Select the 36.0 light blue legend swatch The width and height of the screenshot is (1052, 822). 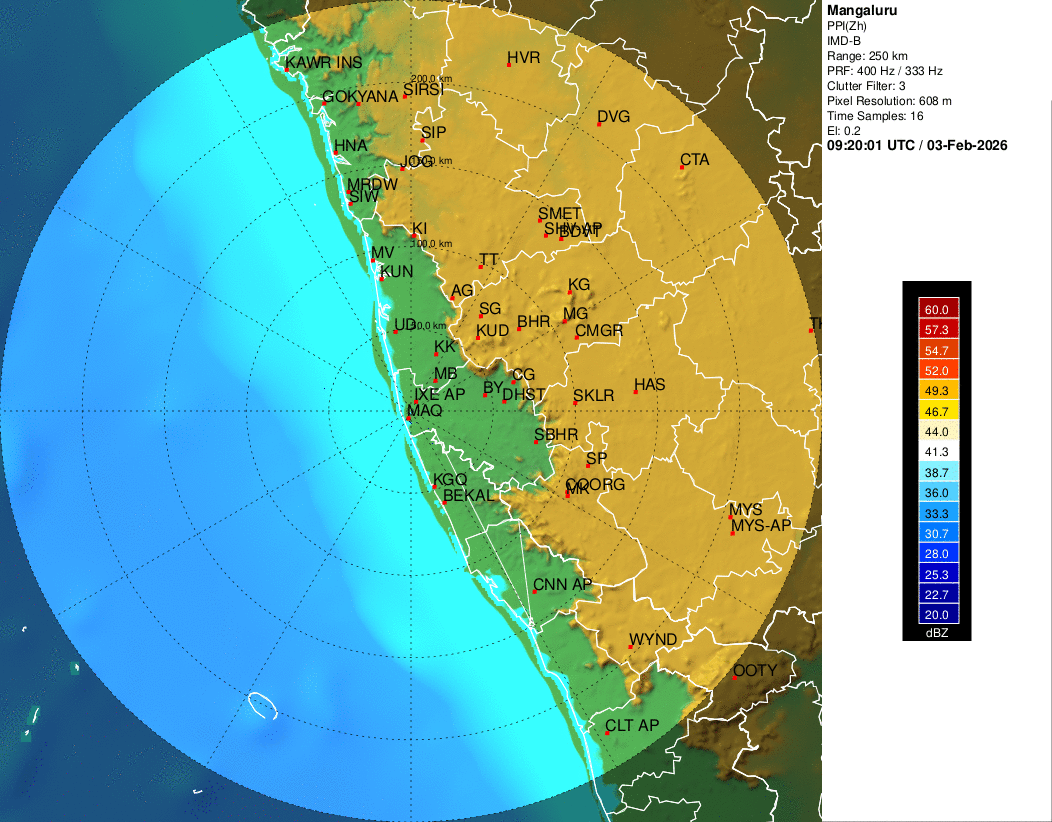pyautogui.click(x=936, y=492)
